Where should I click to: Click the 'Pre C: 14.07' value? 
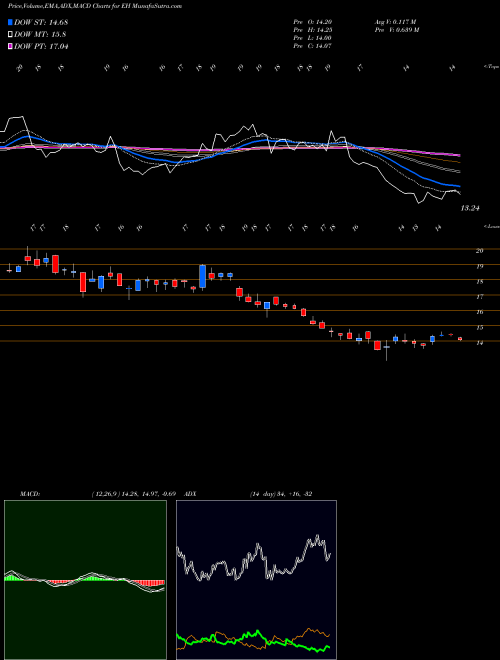tap(314, 46)
